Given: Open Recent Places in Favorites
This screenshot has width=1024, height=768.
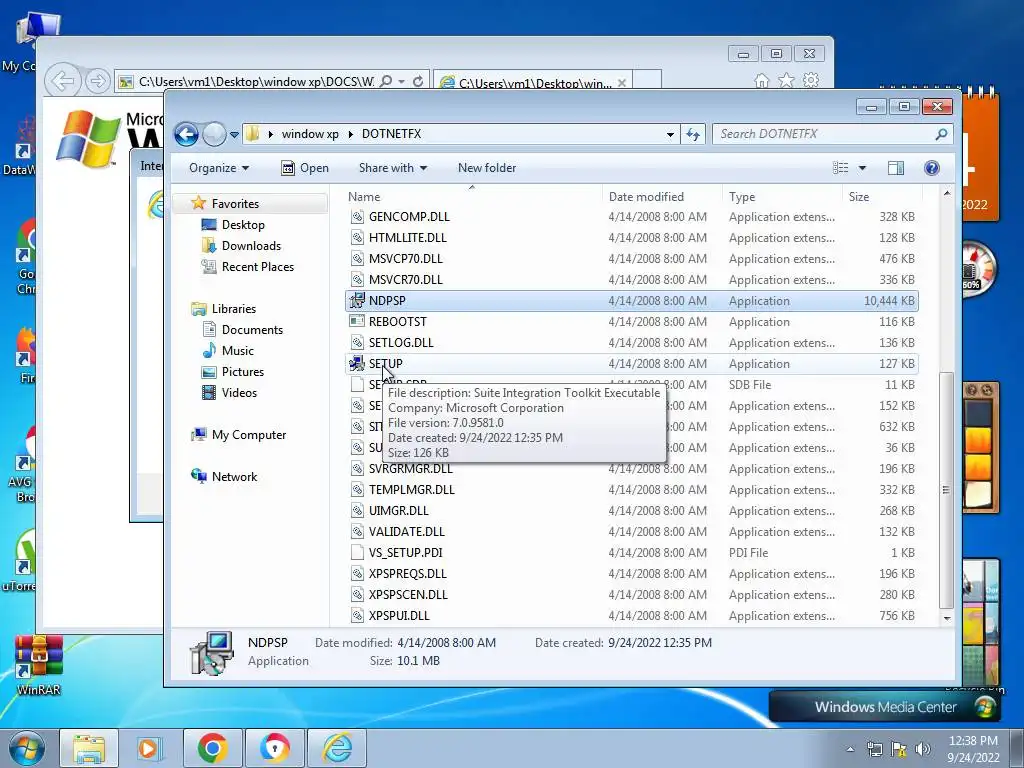Looking at the screenshot, I should pos(257,266).
